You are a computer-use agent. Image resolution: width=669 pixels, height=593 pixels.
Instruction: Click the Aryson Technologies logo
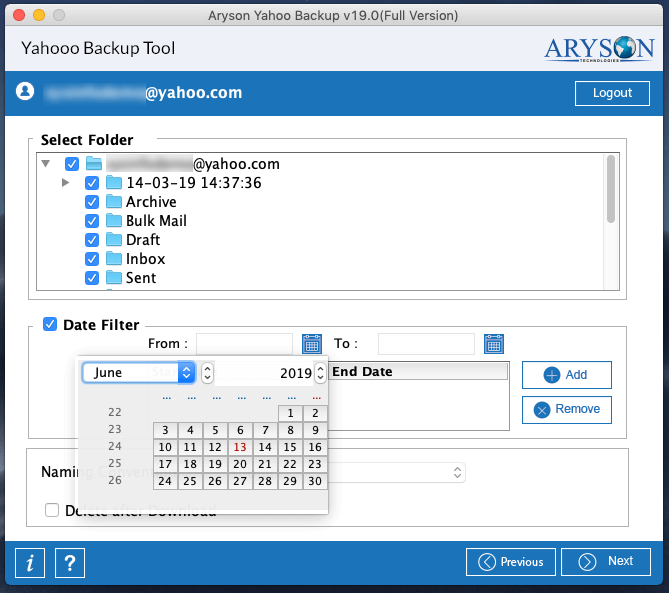tap(599, 49)
